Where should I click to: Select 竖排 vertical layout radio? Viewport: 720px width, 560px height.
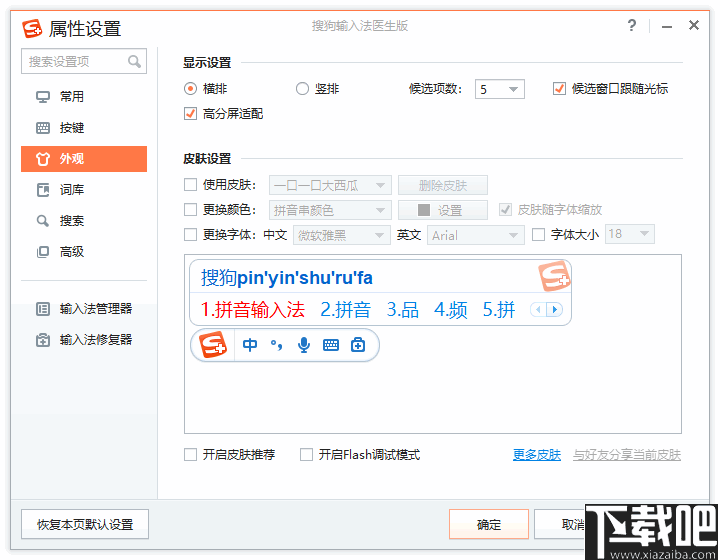[302, 89]
